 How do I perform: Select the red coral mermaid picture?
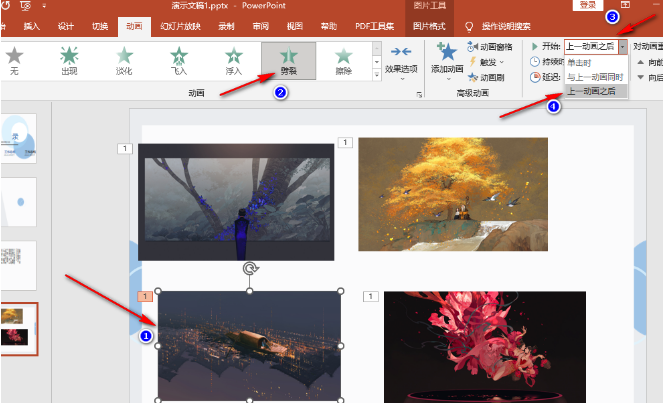(484, 347)
